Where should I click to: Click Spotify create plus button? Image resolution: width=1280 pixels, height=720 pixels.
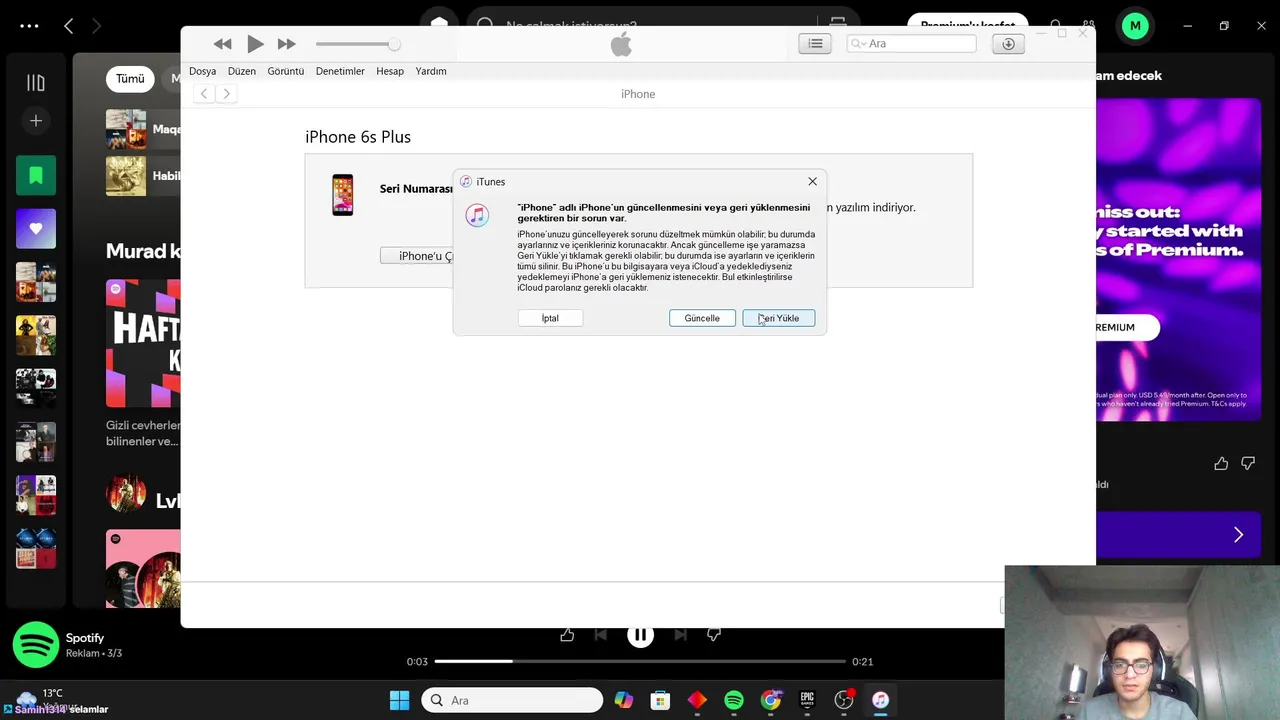[36, 121]
